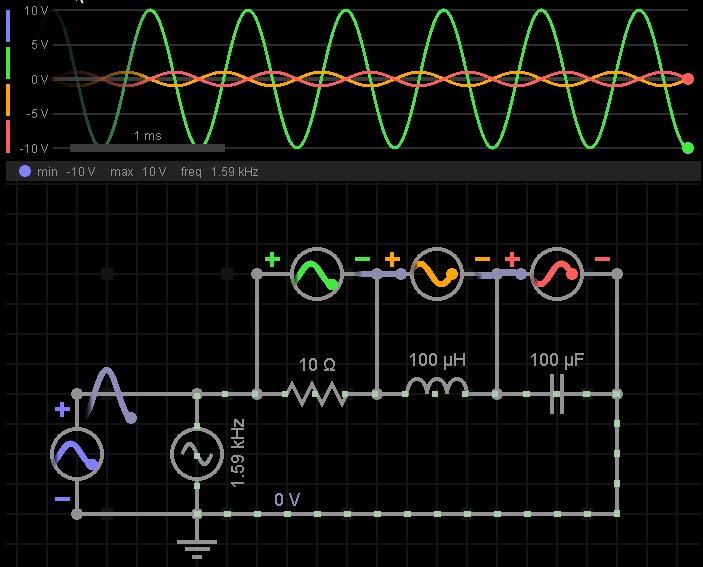The image size is (703, 567).
Task: Select the orange voltmeter across the inductor
Action: (x=437, y=273)
